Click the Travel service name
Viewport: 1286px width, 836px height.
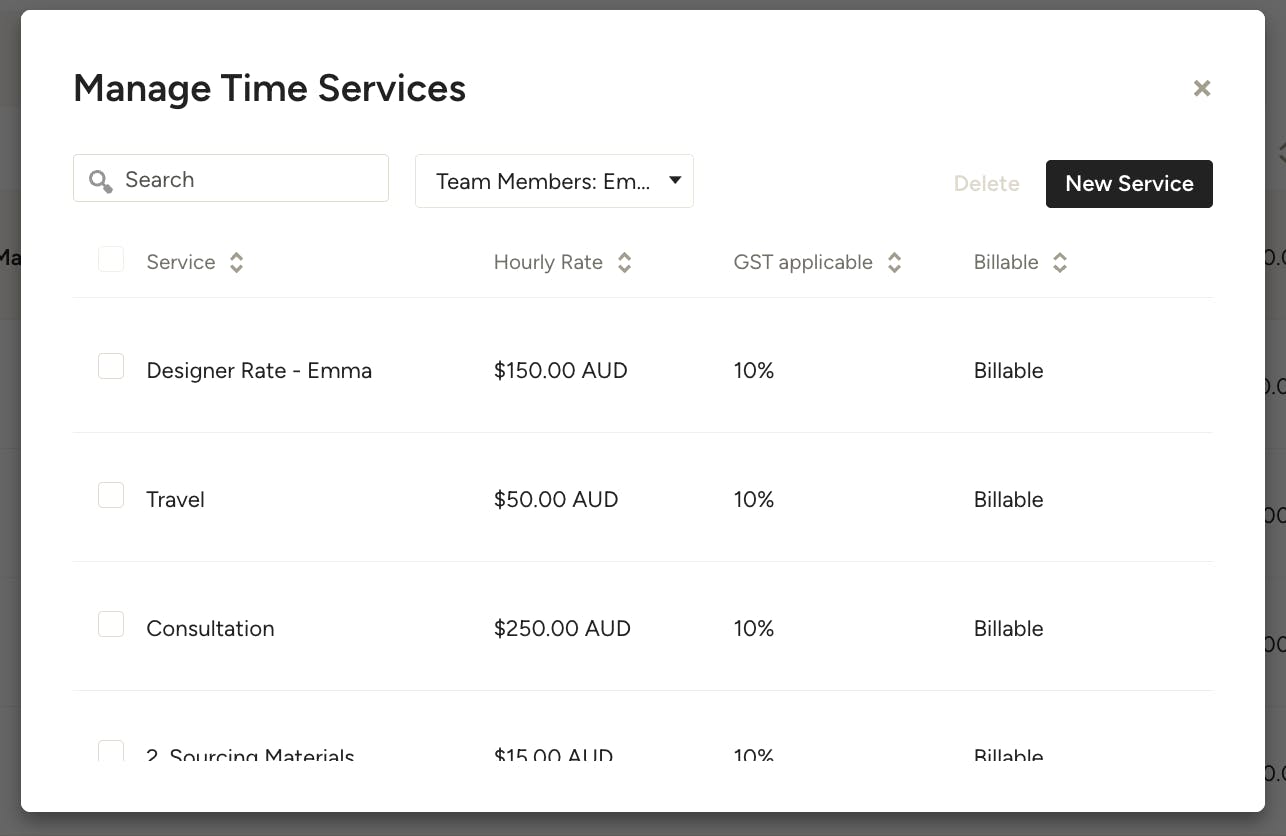175,500
